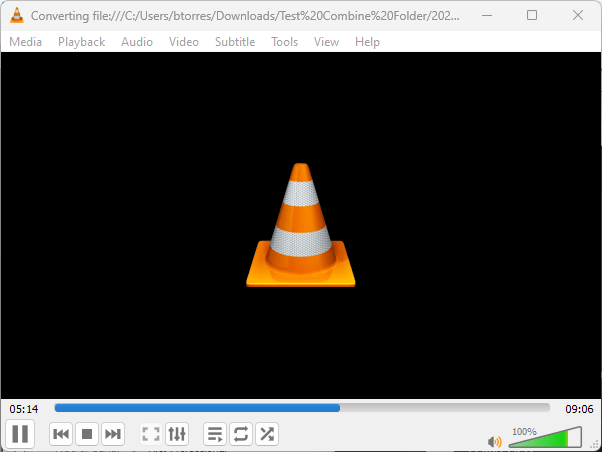This screenshot has width=602, height=452.
Task: Click the total time 09:06 label
Action: 579,409
